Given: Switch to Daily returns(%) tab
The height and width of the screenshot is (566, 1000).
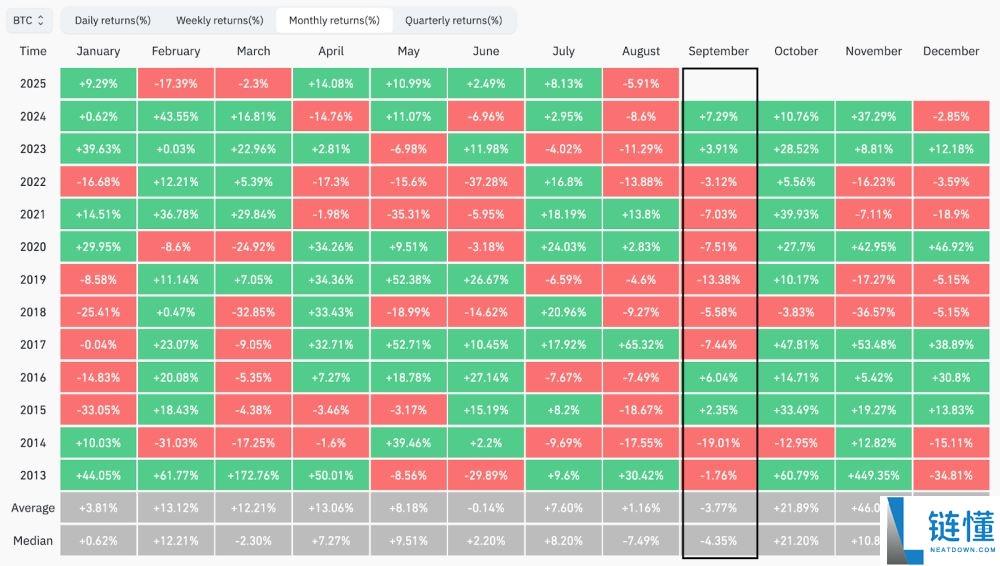Looking at the screenshot, I should pyautogui.click(x=113, y=20).
